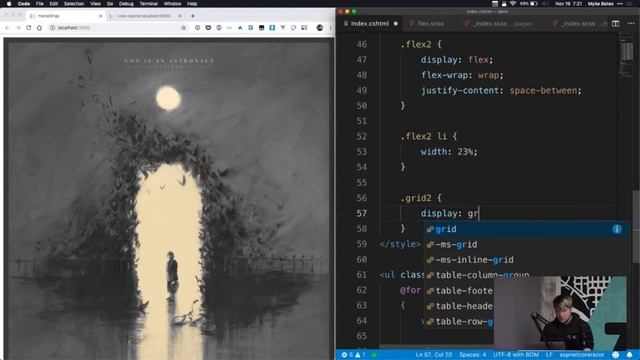Open the Help menu

pyautogui.click(x=192, y=4)
